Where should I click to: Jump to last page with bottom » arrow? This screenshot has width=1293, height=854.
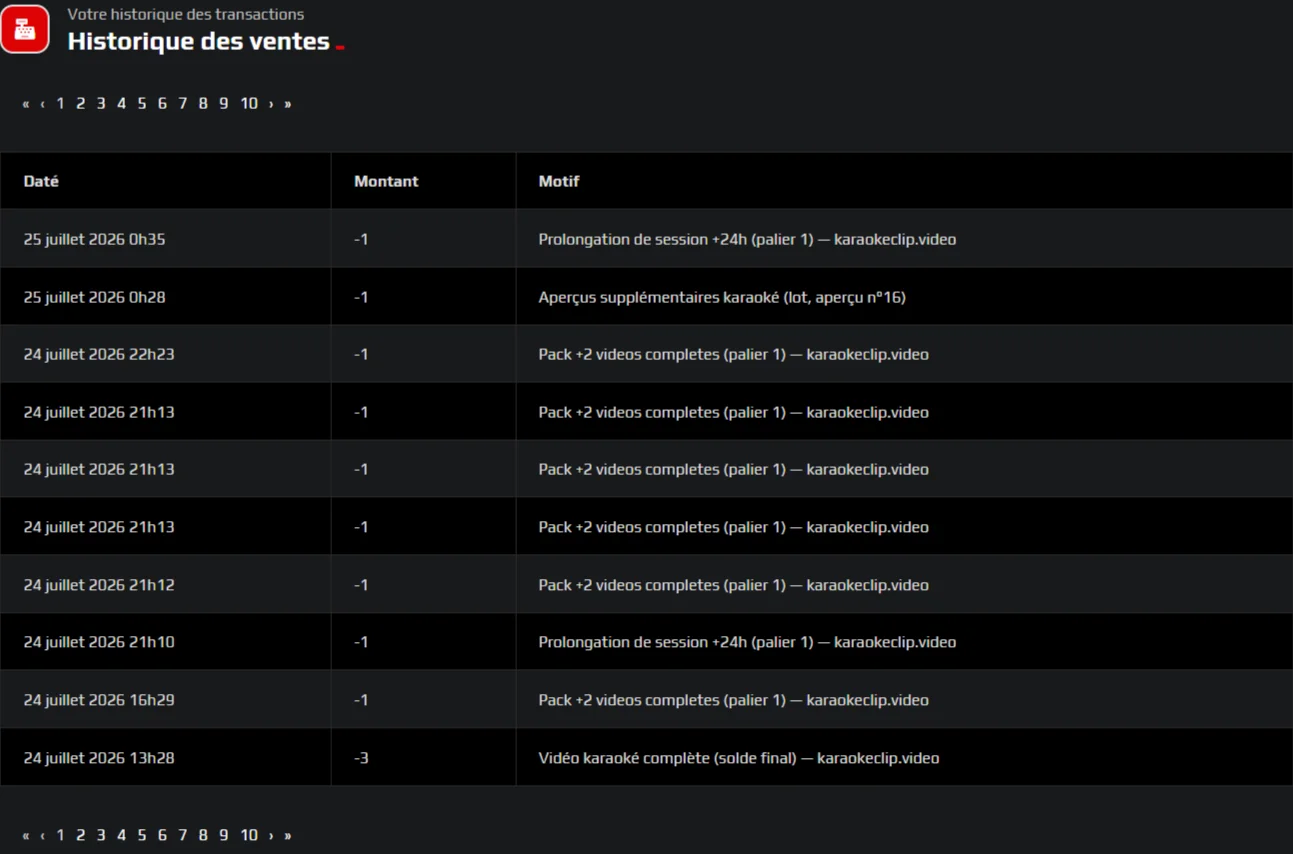(288, 835)
